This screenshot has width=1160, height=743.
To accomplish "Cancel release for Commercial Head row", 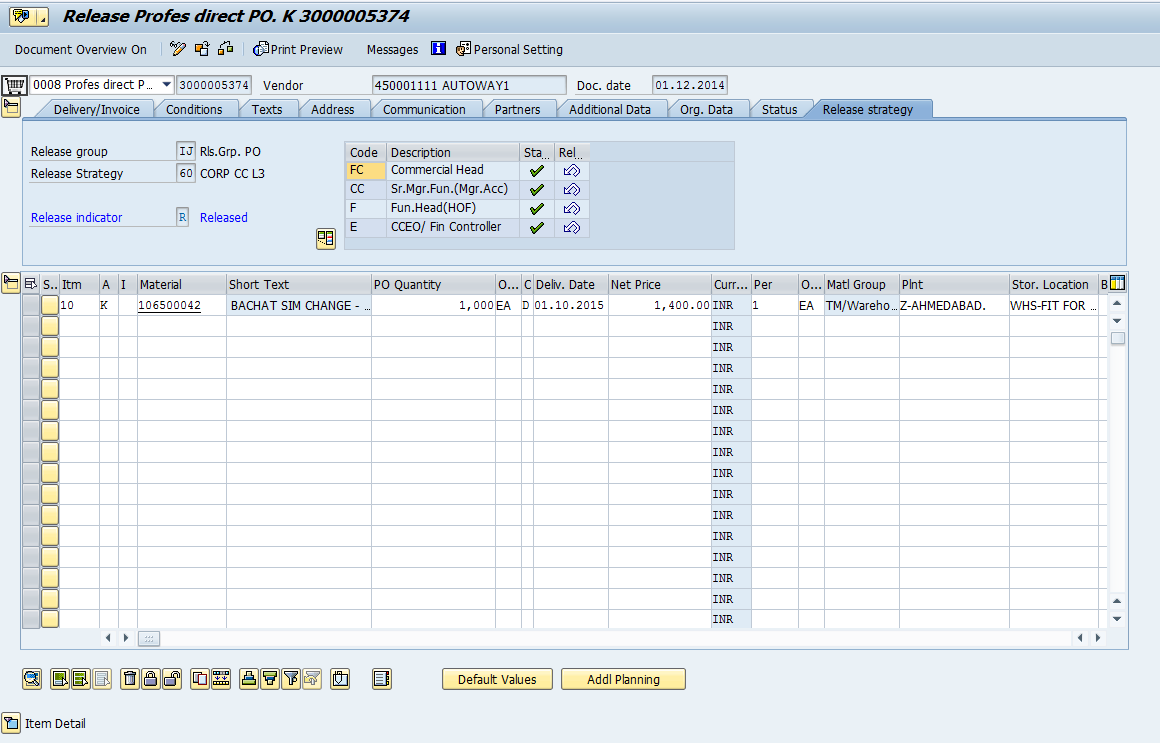I will tap(570, 170).
